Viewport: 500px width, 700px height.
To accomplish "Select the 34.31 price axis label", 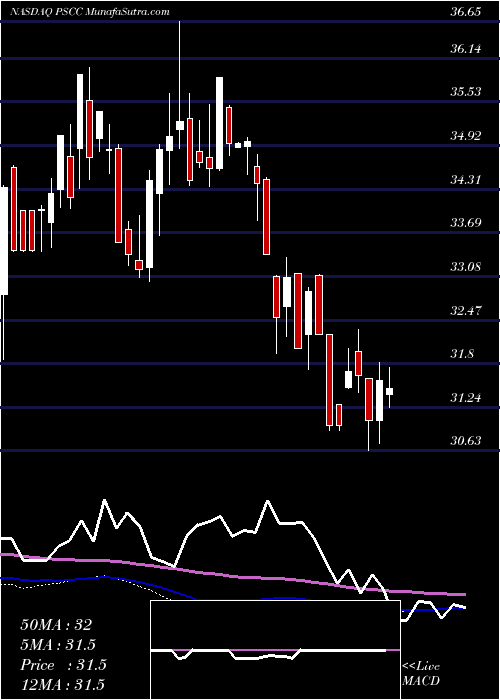I will coord(465,180).
